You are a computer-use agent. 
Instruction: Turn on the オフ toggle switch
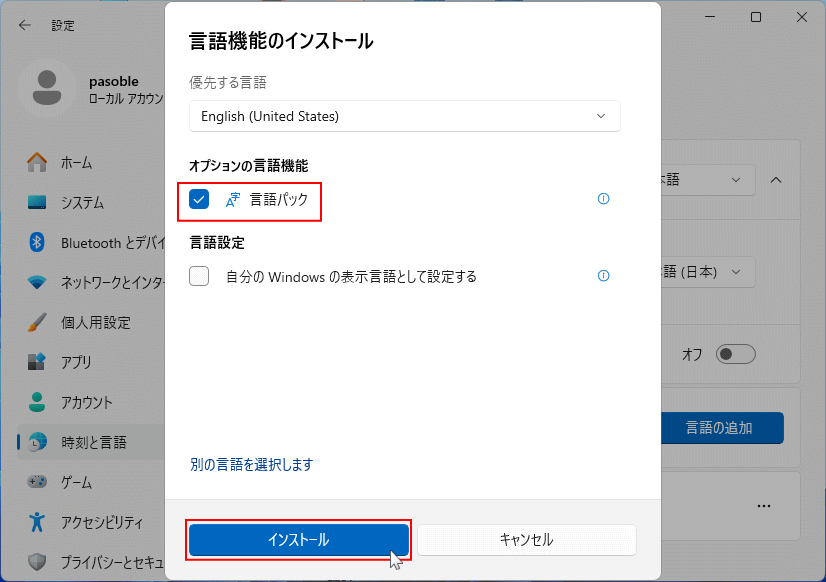[735, 354]
